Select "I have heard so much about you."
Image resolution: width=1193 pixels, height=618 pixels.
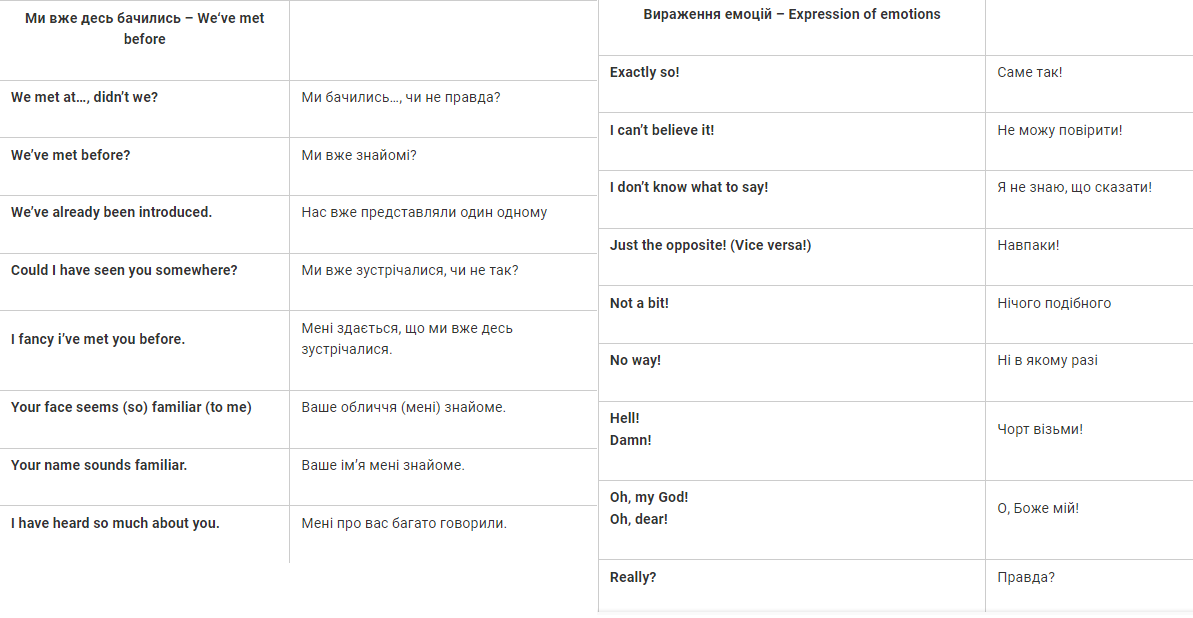pos(115,523)
